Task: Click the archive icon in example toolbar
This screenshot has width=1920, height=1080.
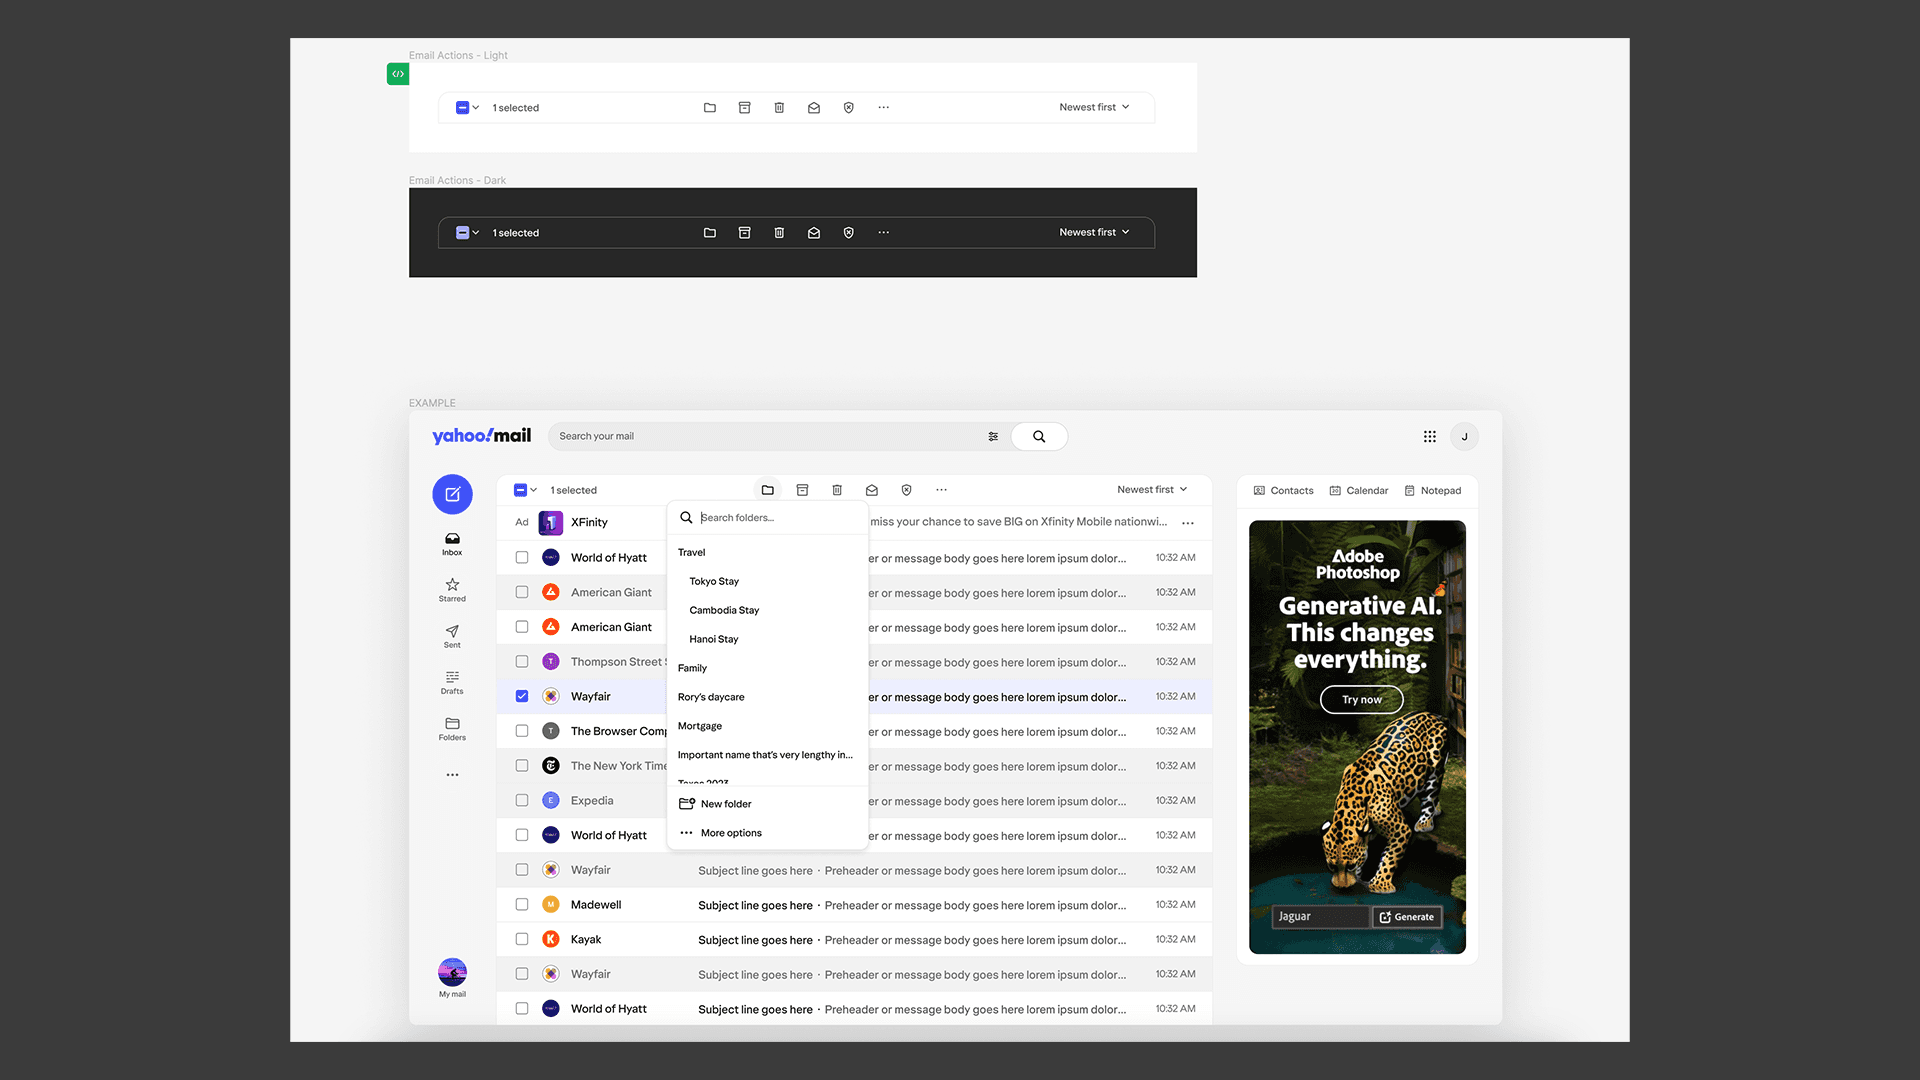Action: tap(802, 490)
